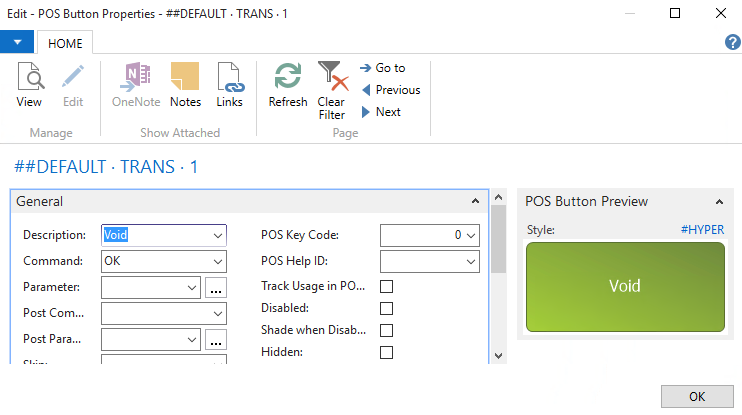Click the green Void button preview
The image size is (742, 415).
pyautogui.click(x=625, y=286)
